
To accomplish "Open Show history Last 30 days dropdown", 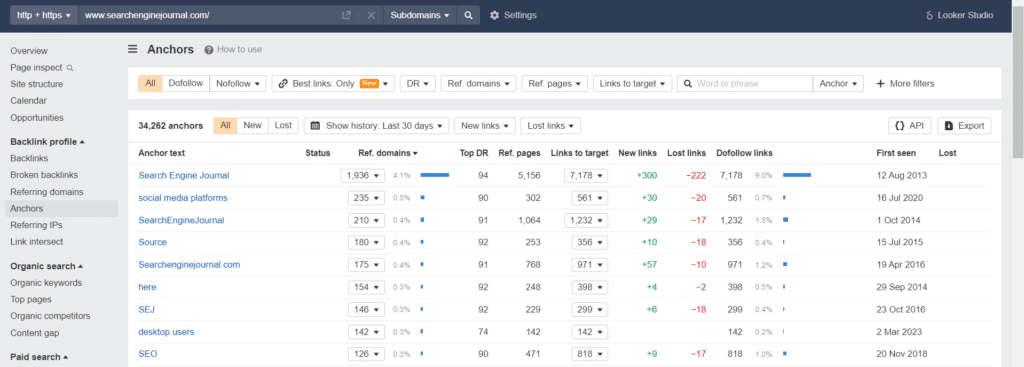I will (x=376, y=125).
